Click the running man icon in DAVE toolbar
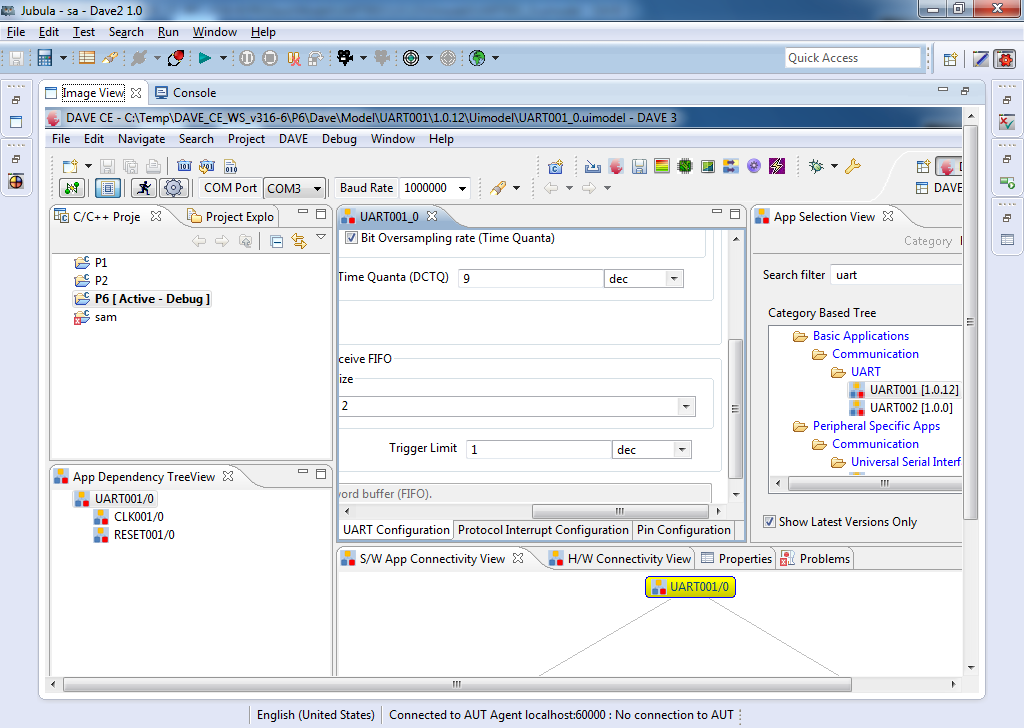This screenshot has height=728, width=1024. click(x=144, y=188)
